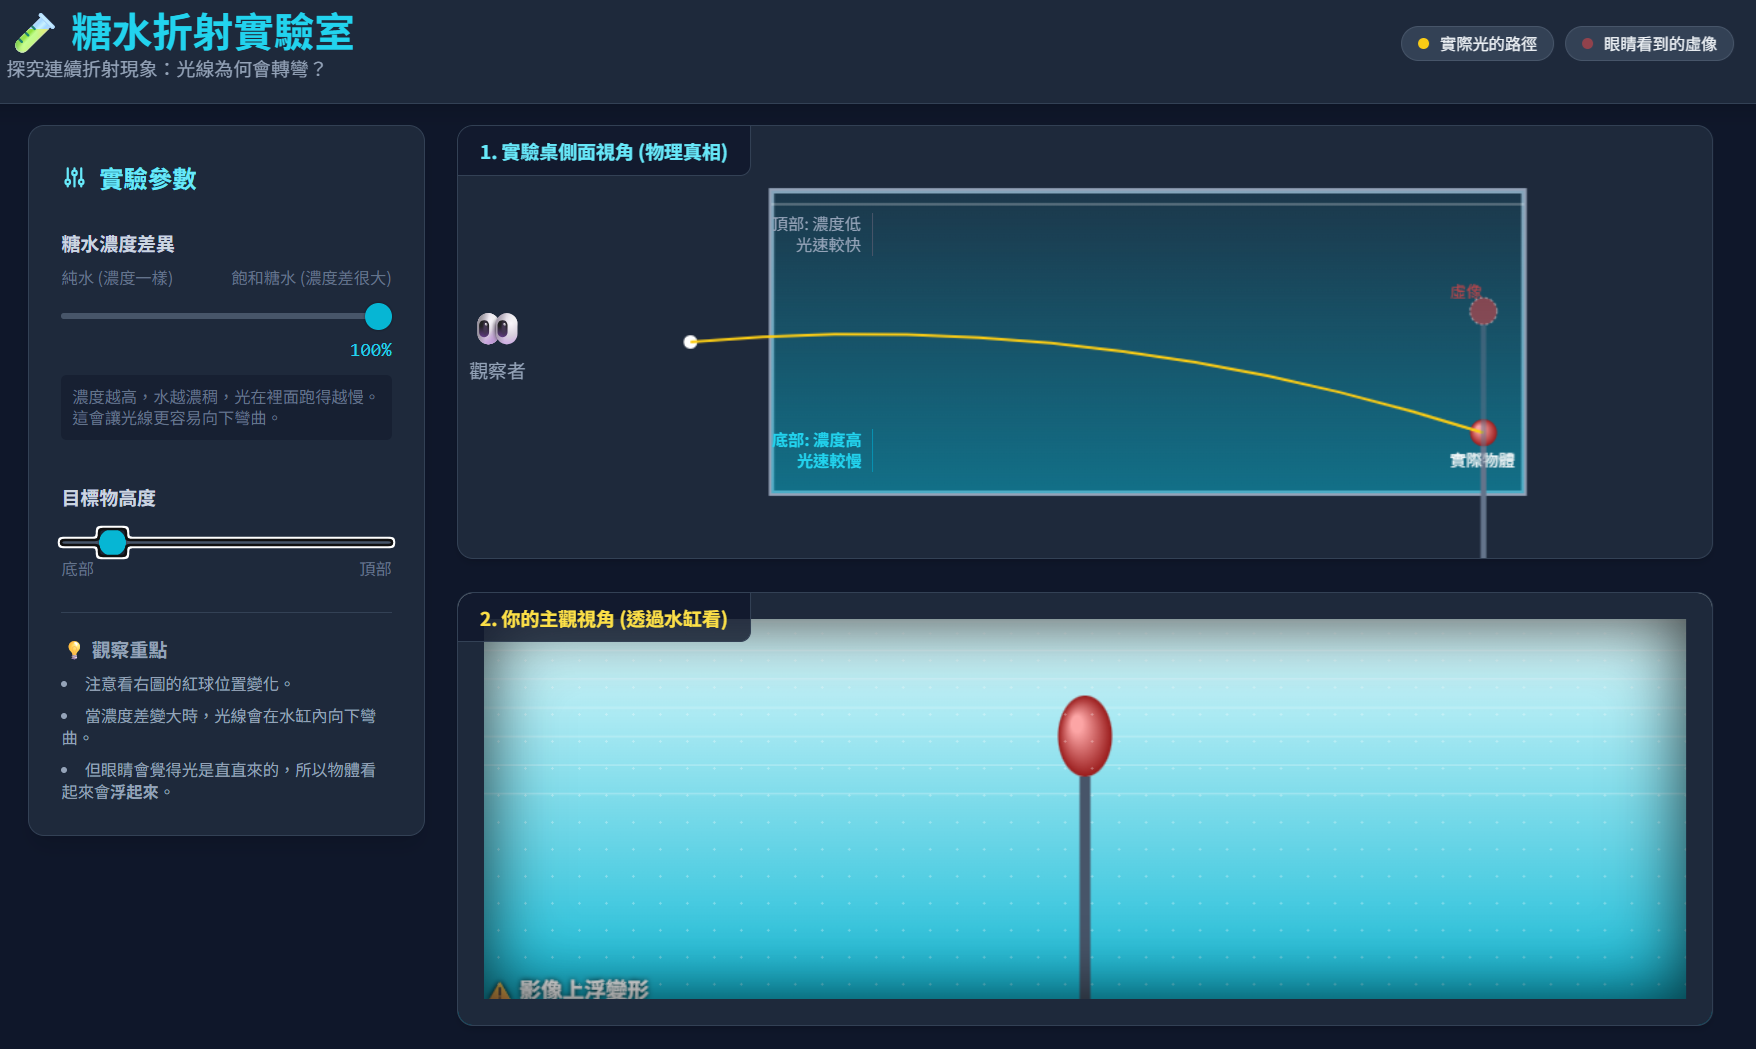Click the 實驗桌側面視角 panel title tab
The image size is (1756, 1049).
(x=604, y=152)
